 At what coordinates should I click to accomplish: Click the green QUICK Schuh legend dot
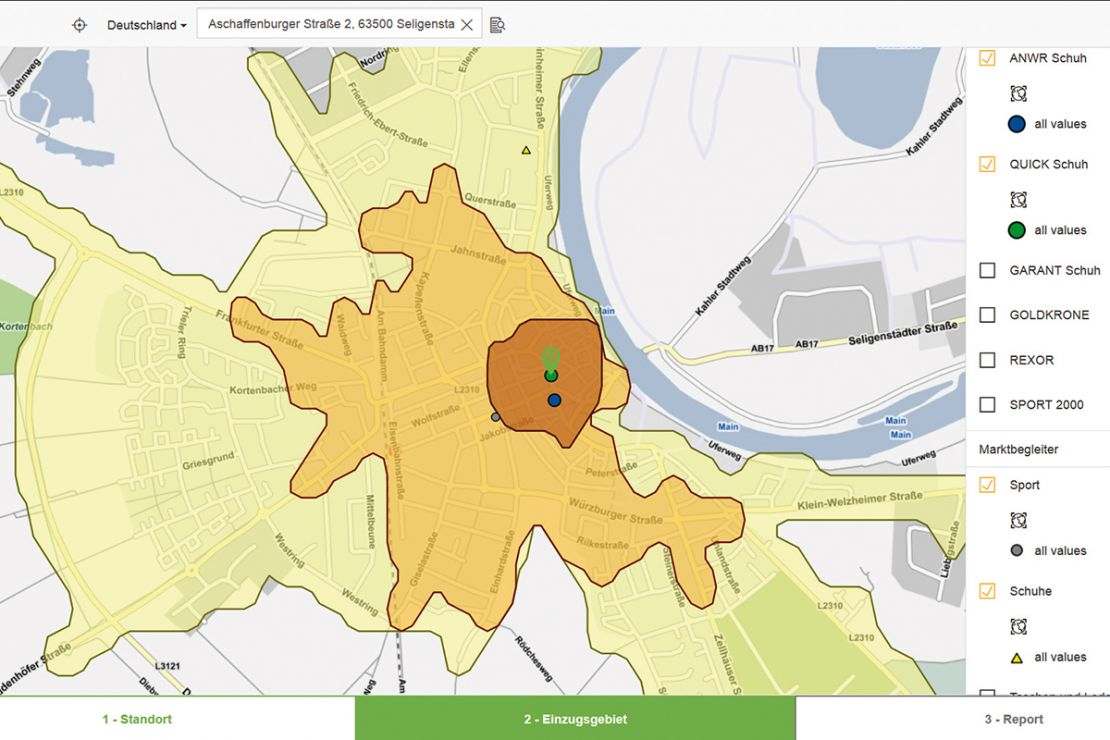tap(1017, 230)
